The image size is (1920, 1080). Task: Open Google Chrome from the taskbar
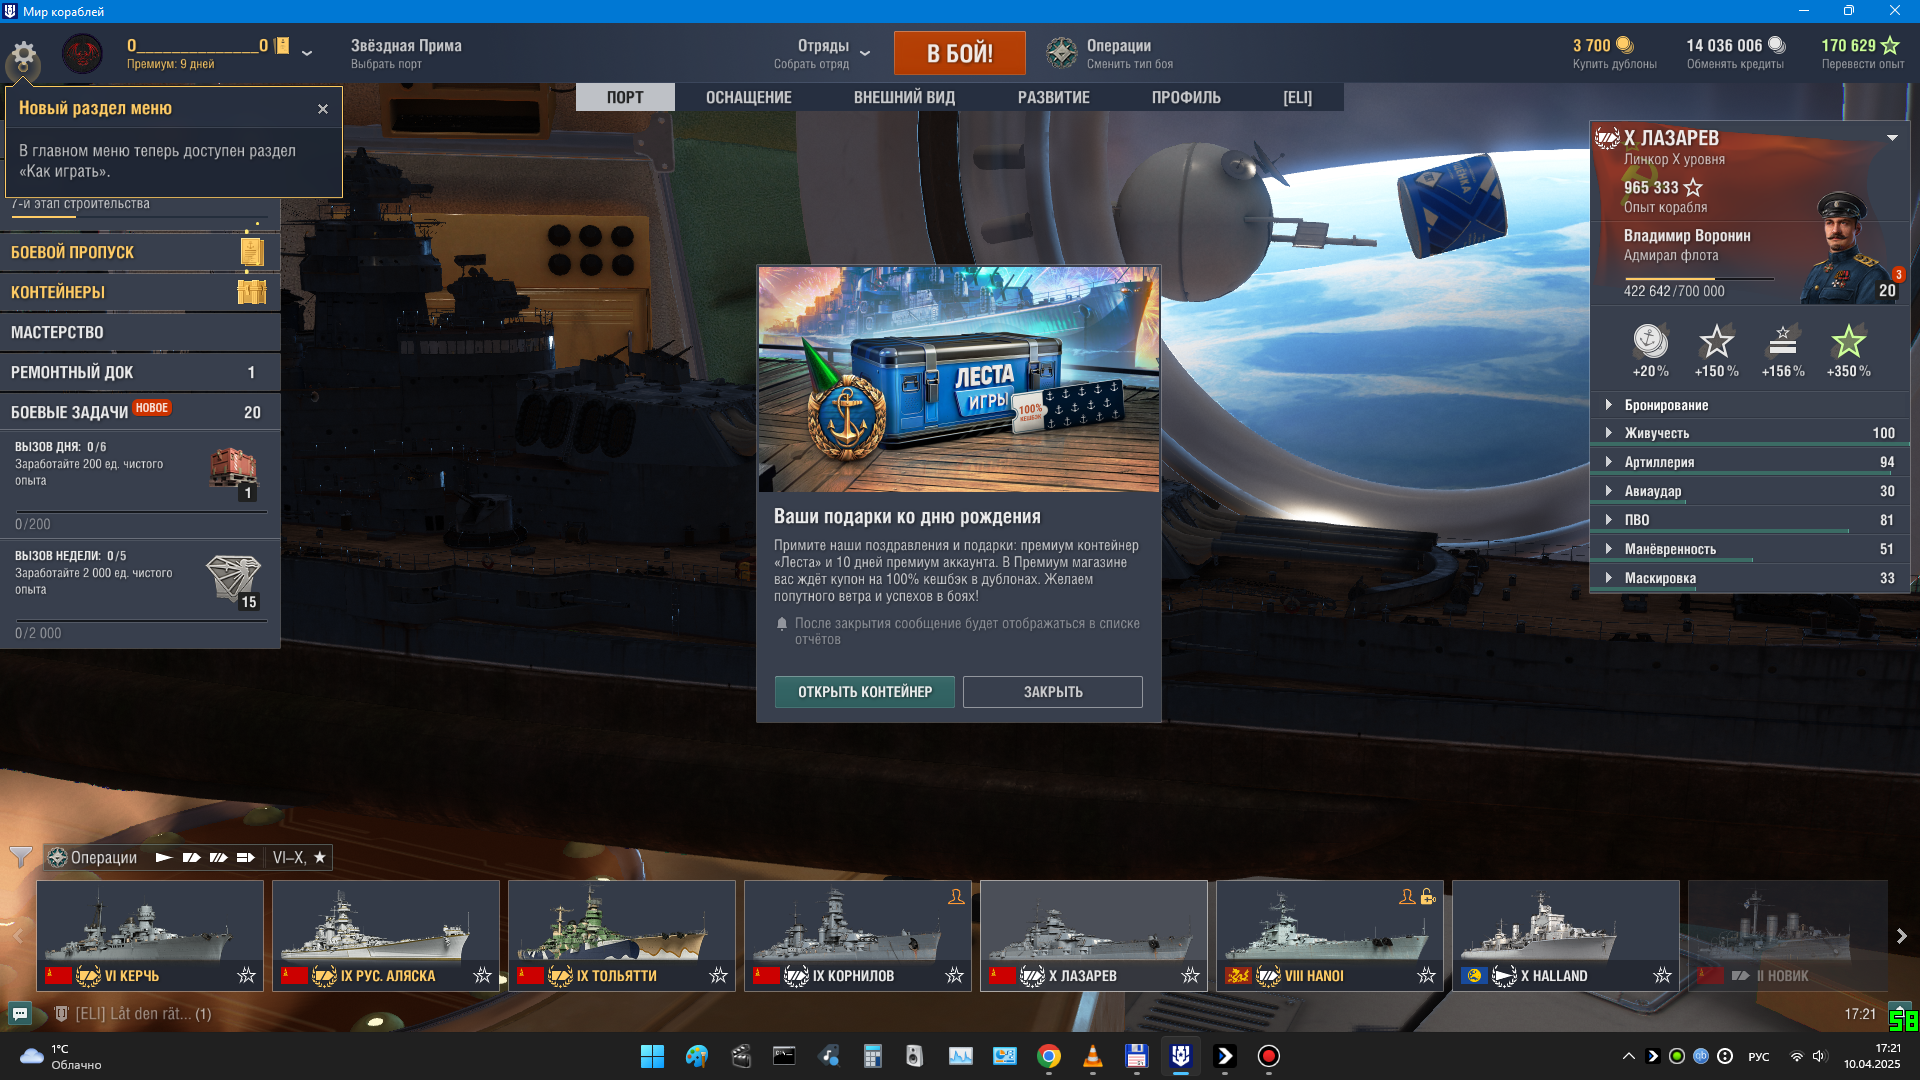point(1048,1056)
